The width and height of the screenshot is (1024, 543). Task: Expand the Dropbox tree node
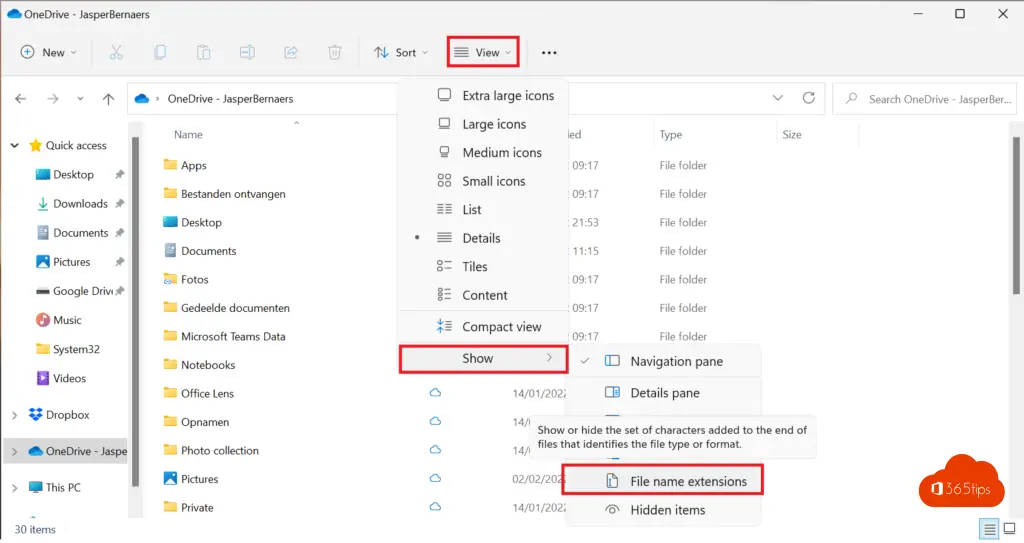14,415
